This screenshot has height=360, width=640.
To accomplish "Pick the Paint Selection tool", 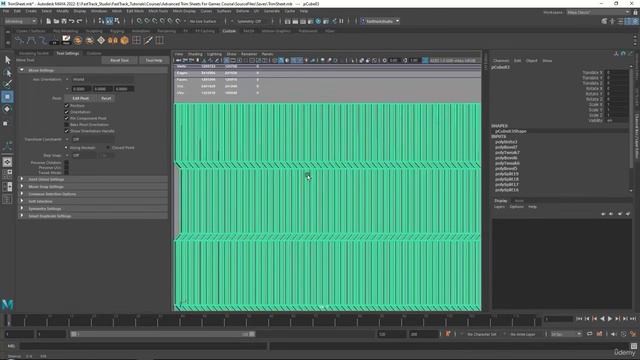I will coord(7,84).
